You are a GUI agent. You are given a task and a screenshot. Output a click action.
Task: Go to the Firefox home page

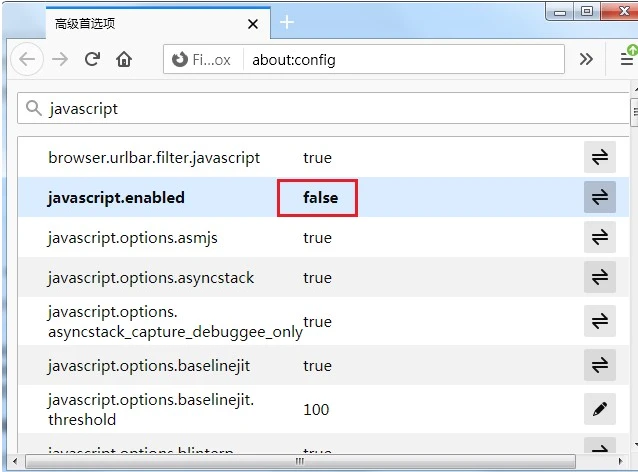point(124,60)
